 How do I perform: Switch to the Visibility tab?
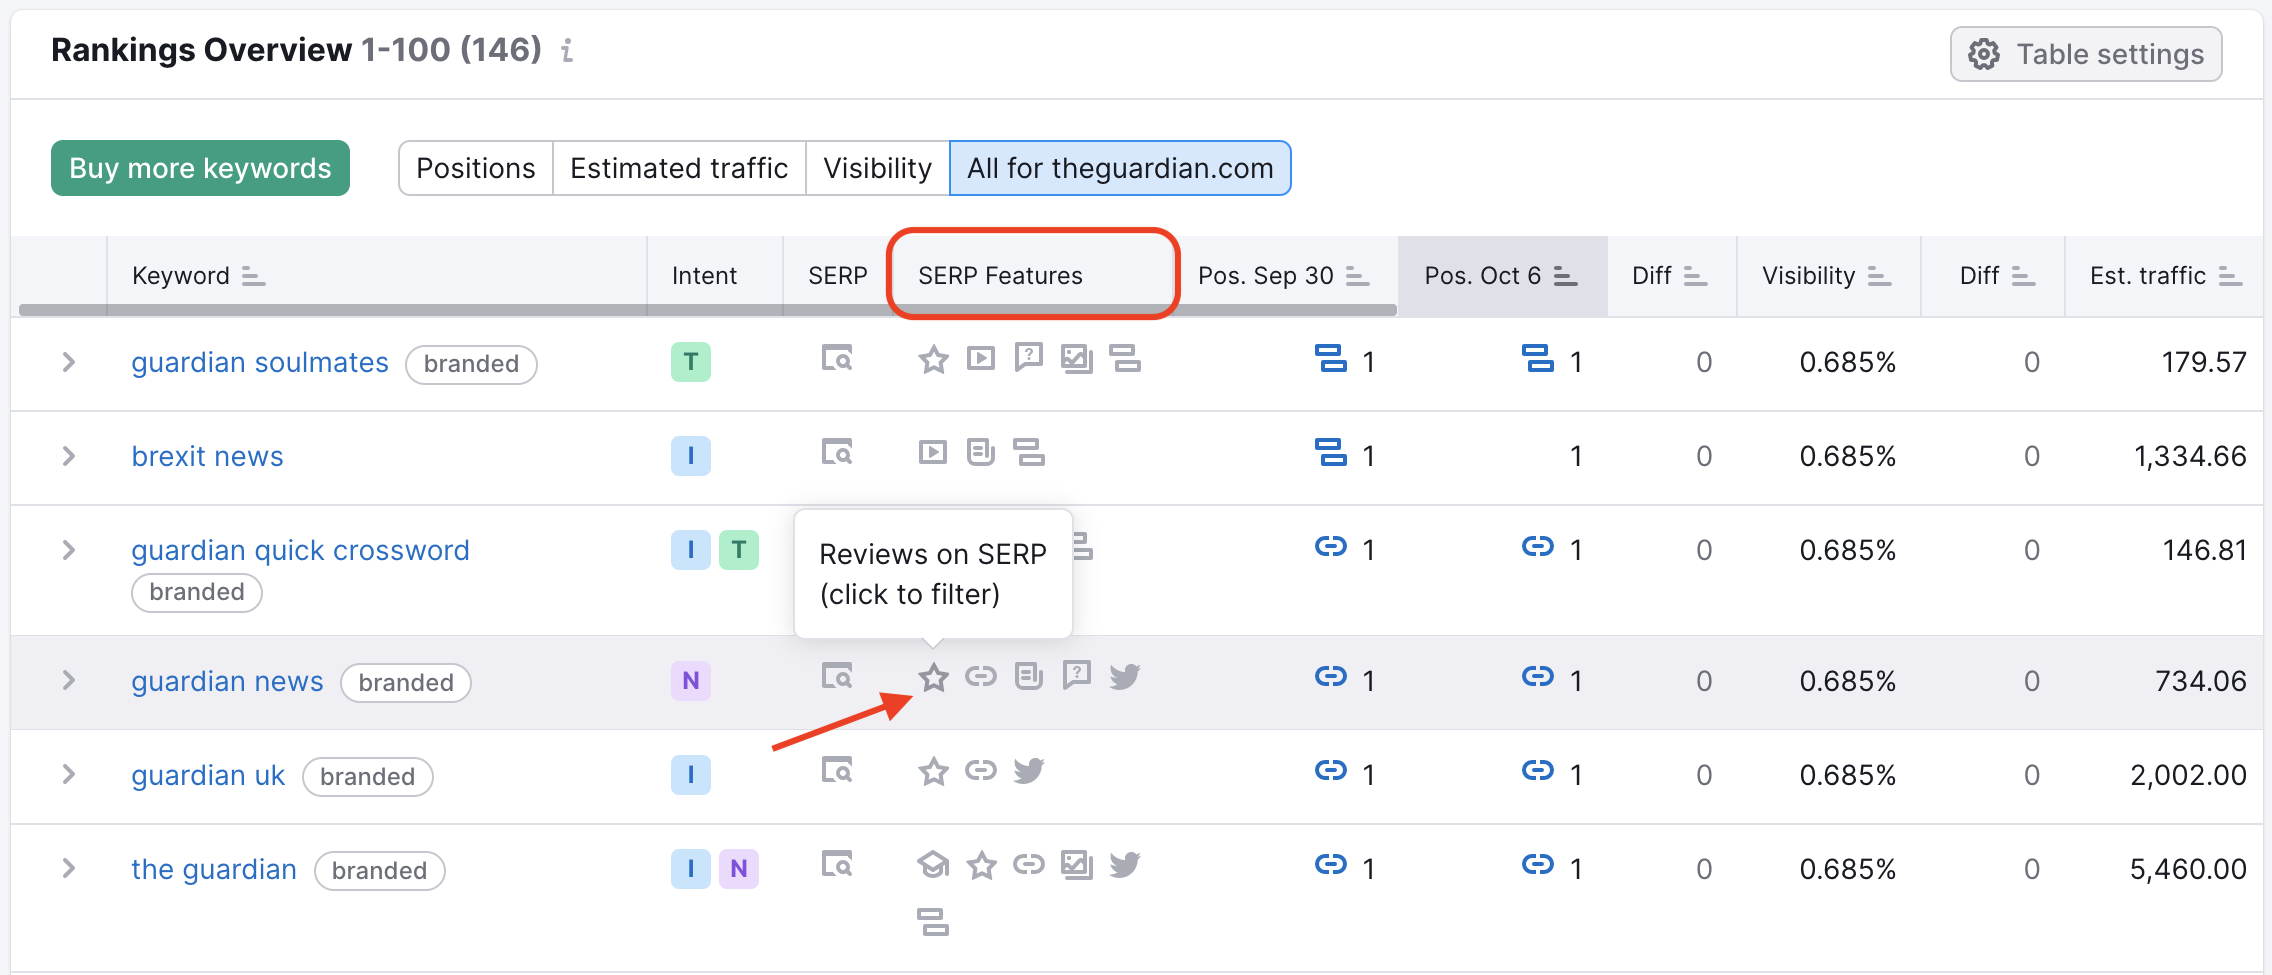(877, 168)
